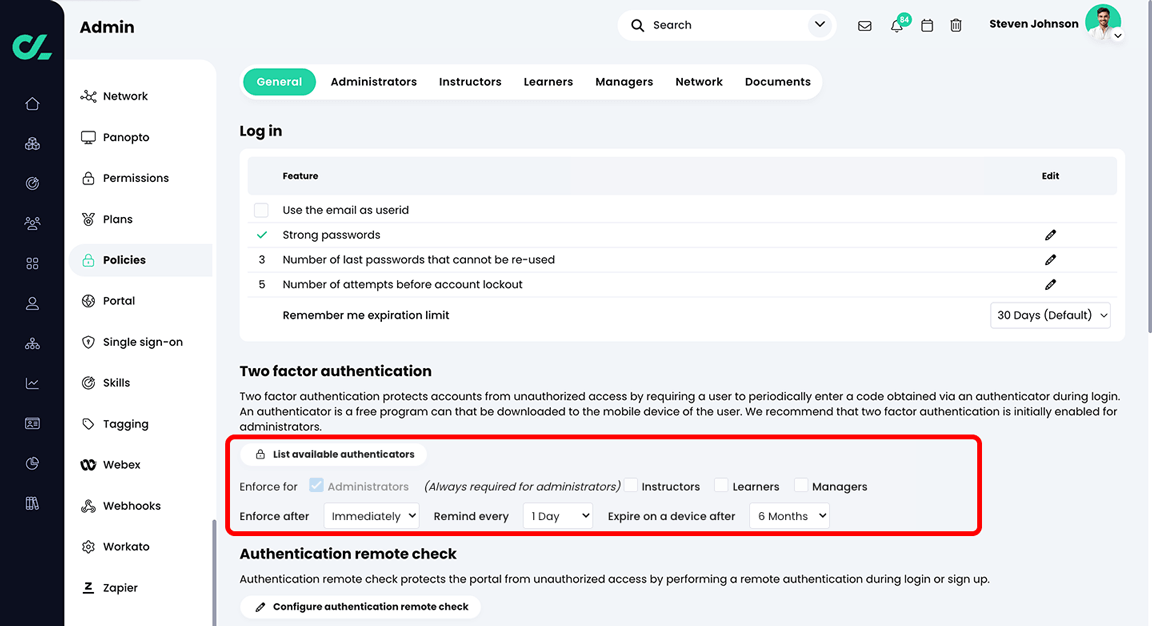Image resolution: width=1152 pixels, height=626 pixels.
Task: Select Policies in the admin sidebar
Action: (x=140, y=260)
